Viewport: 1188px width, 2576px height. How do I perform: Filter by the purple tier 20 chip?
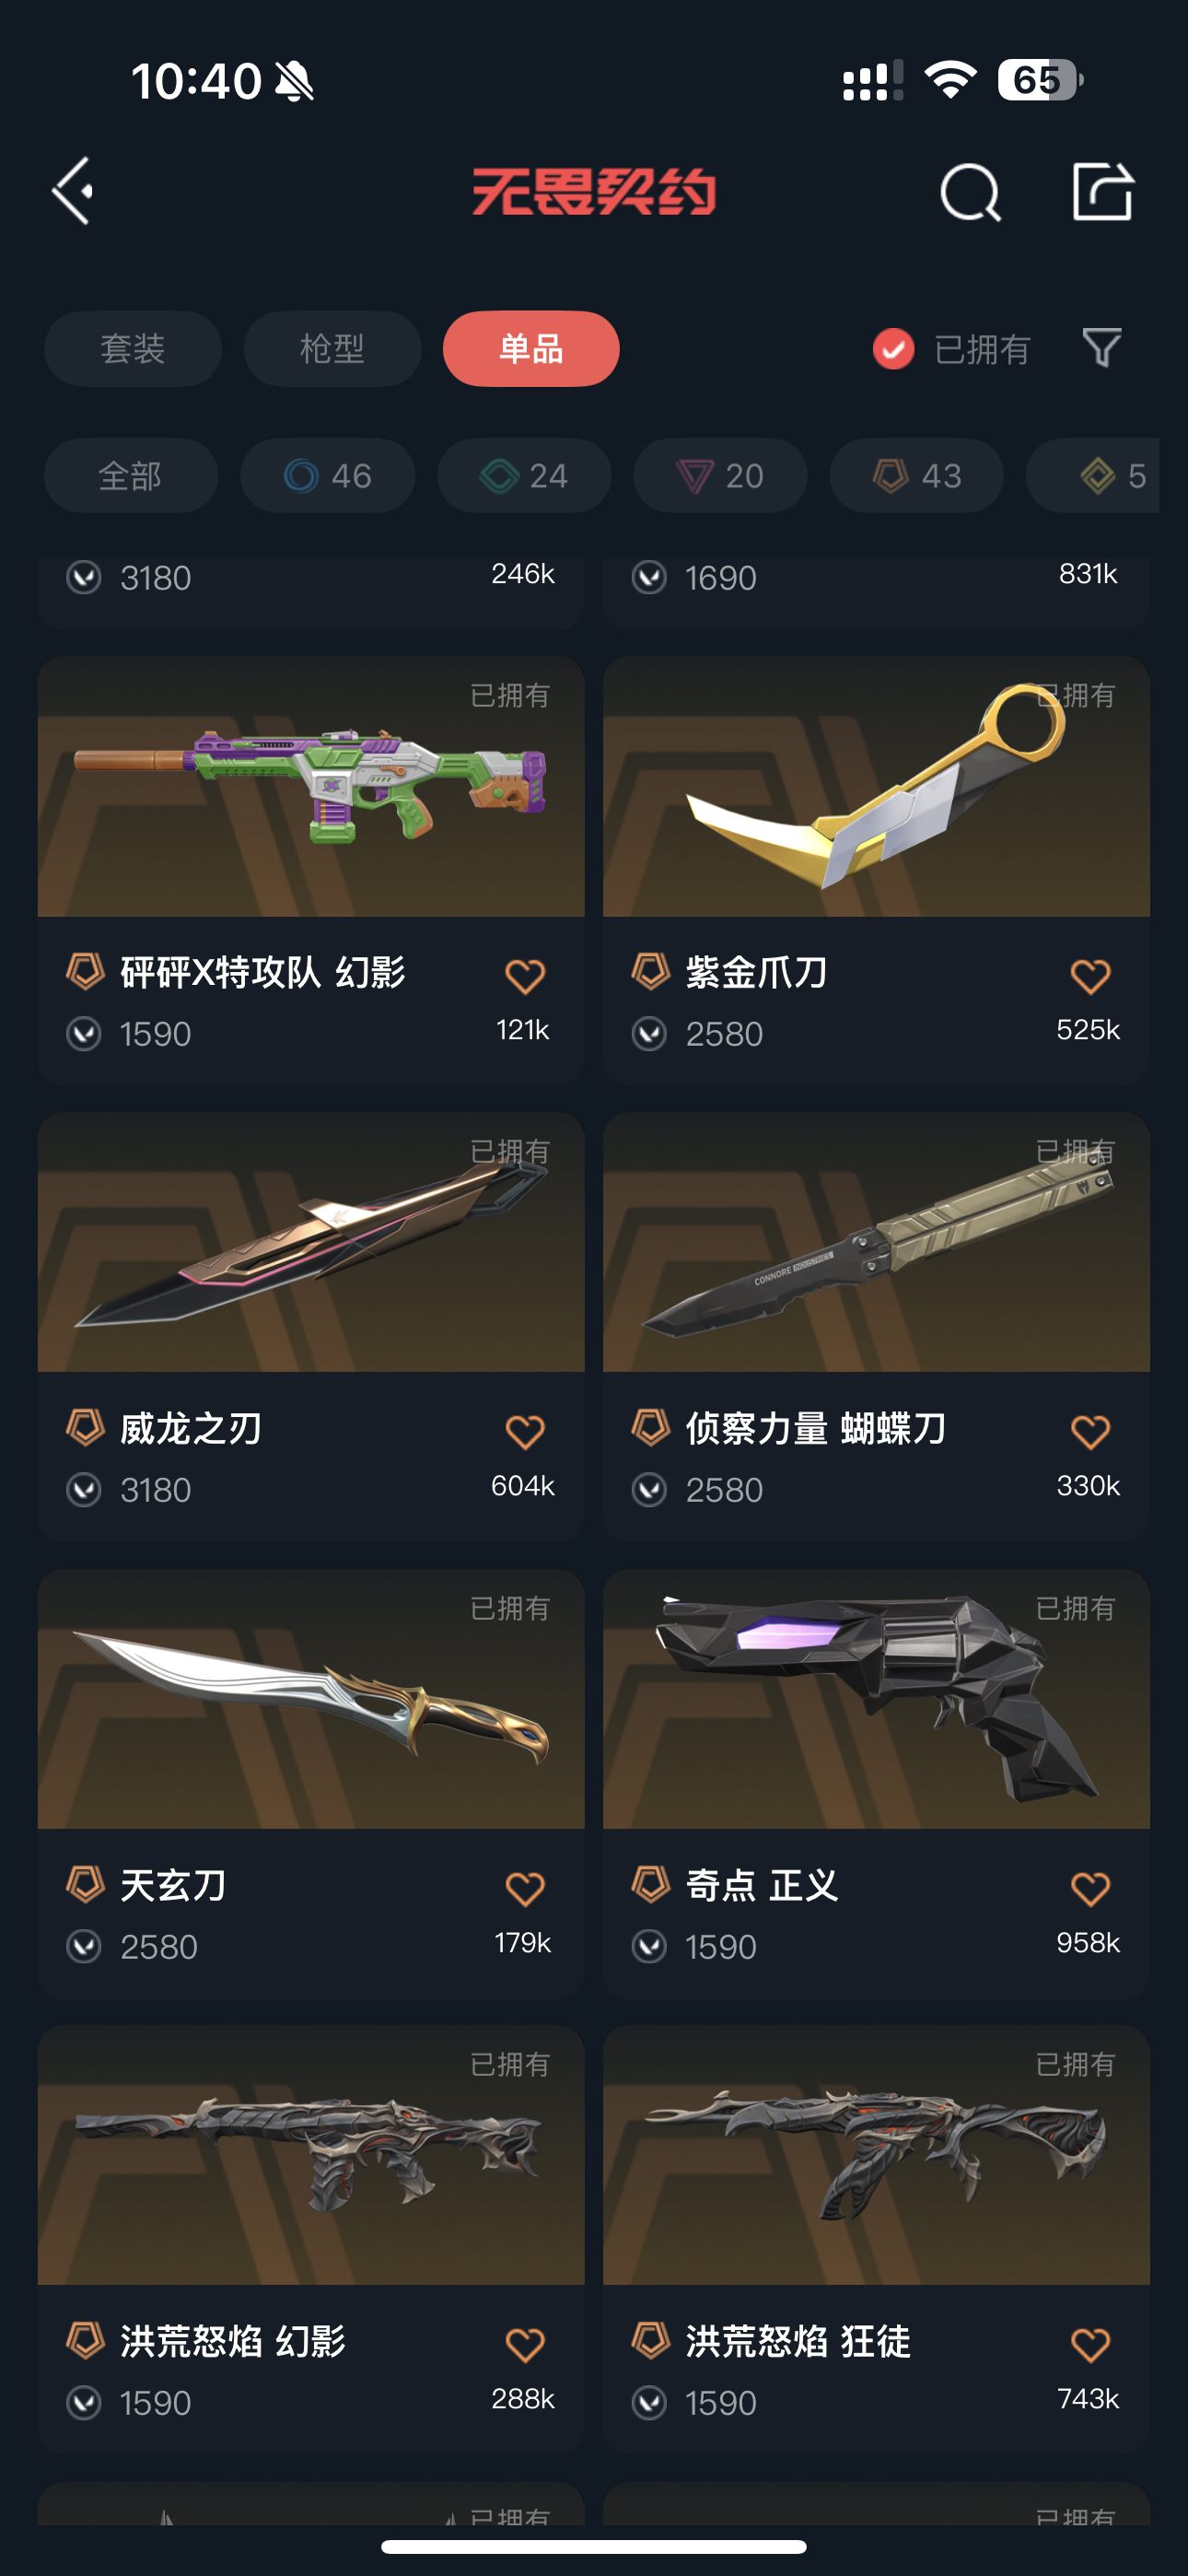(720, 476)
